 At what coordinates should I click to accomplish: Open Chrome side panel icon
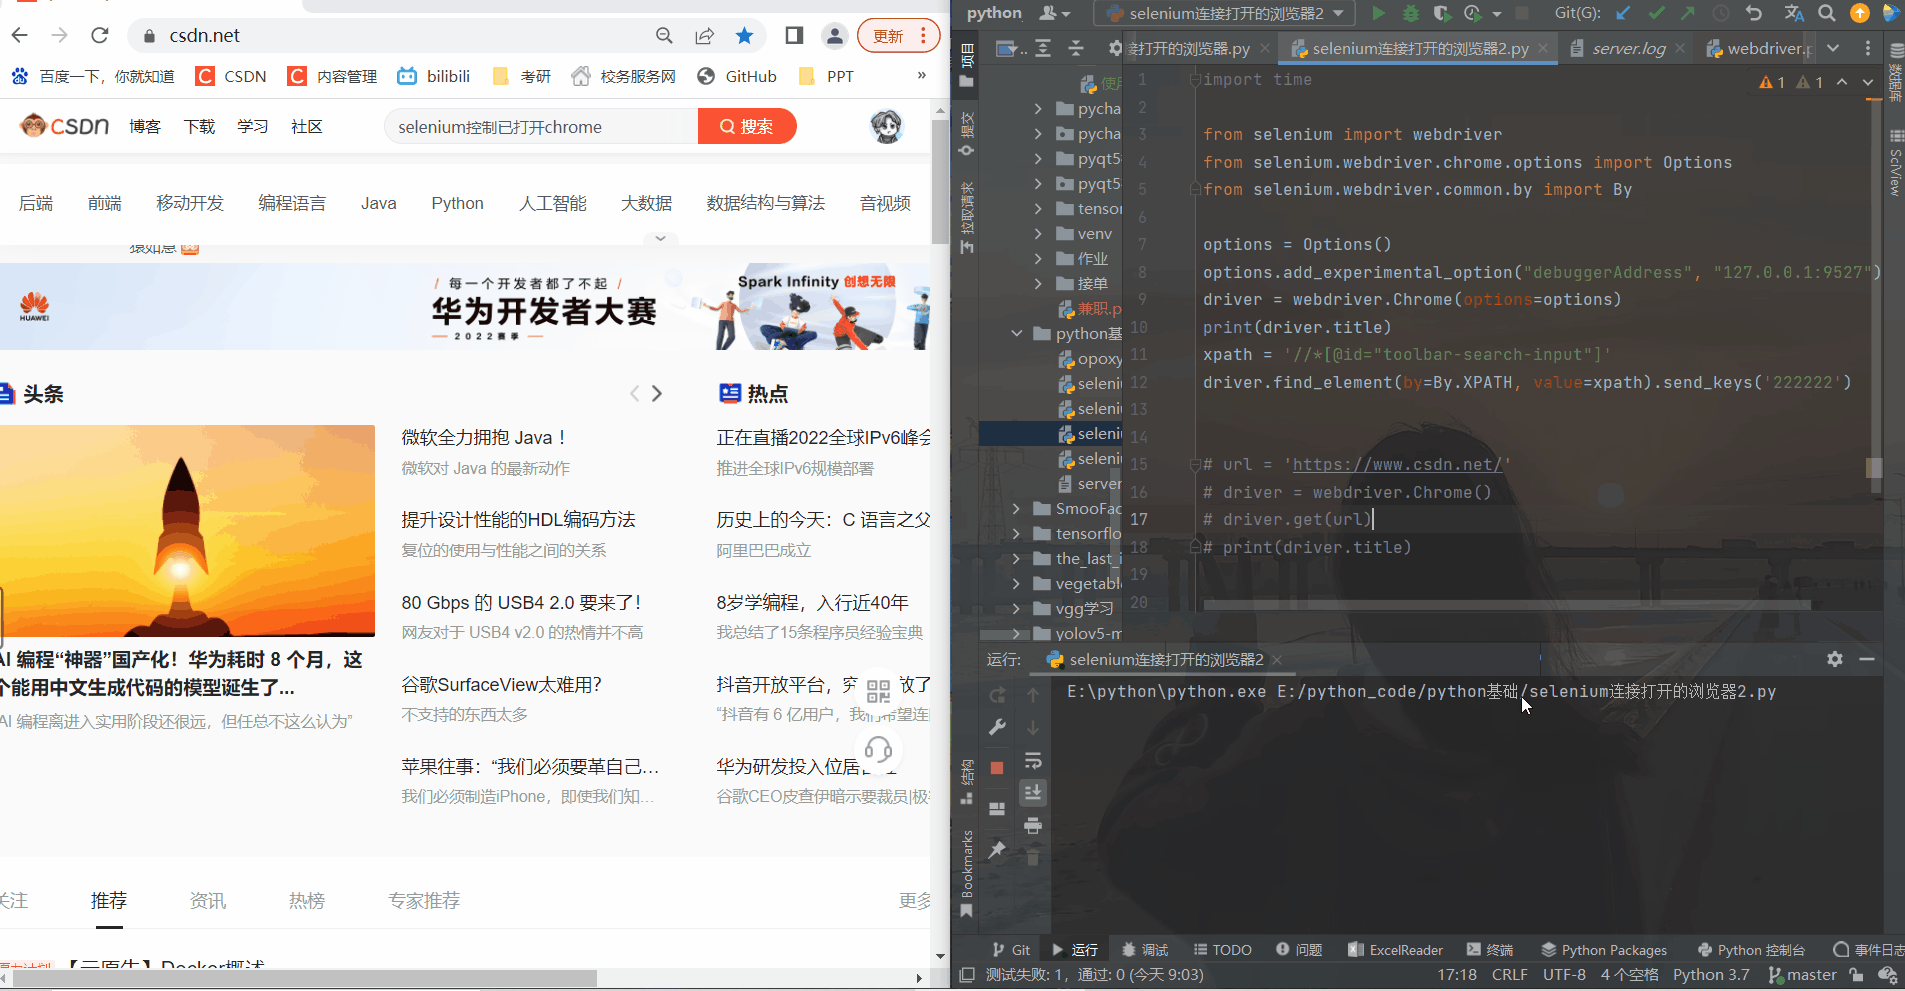pyautogui.click(x=794, y=36)
